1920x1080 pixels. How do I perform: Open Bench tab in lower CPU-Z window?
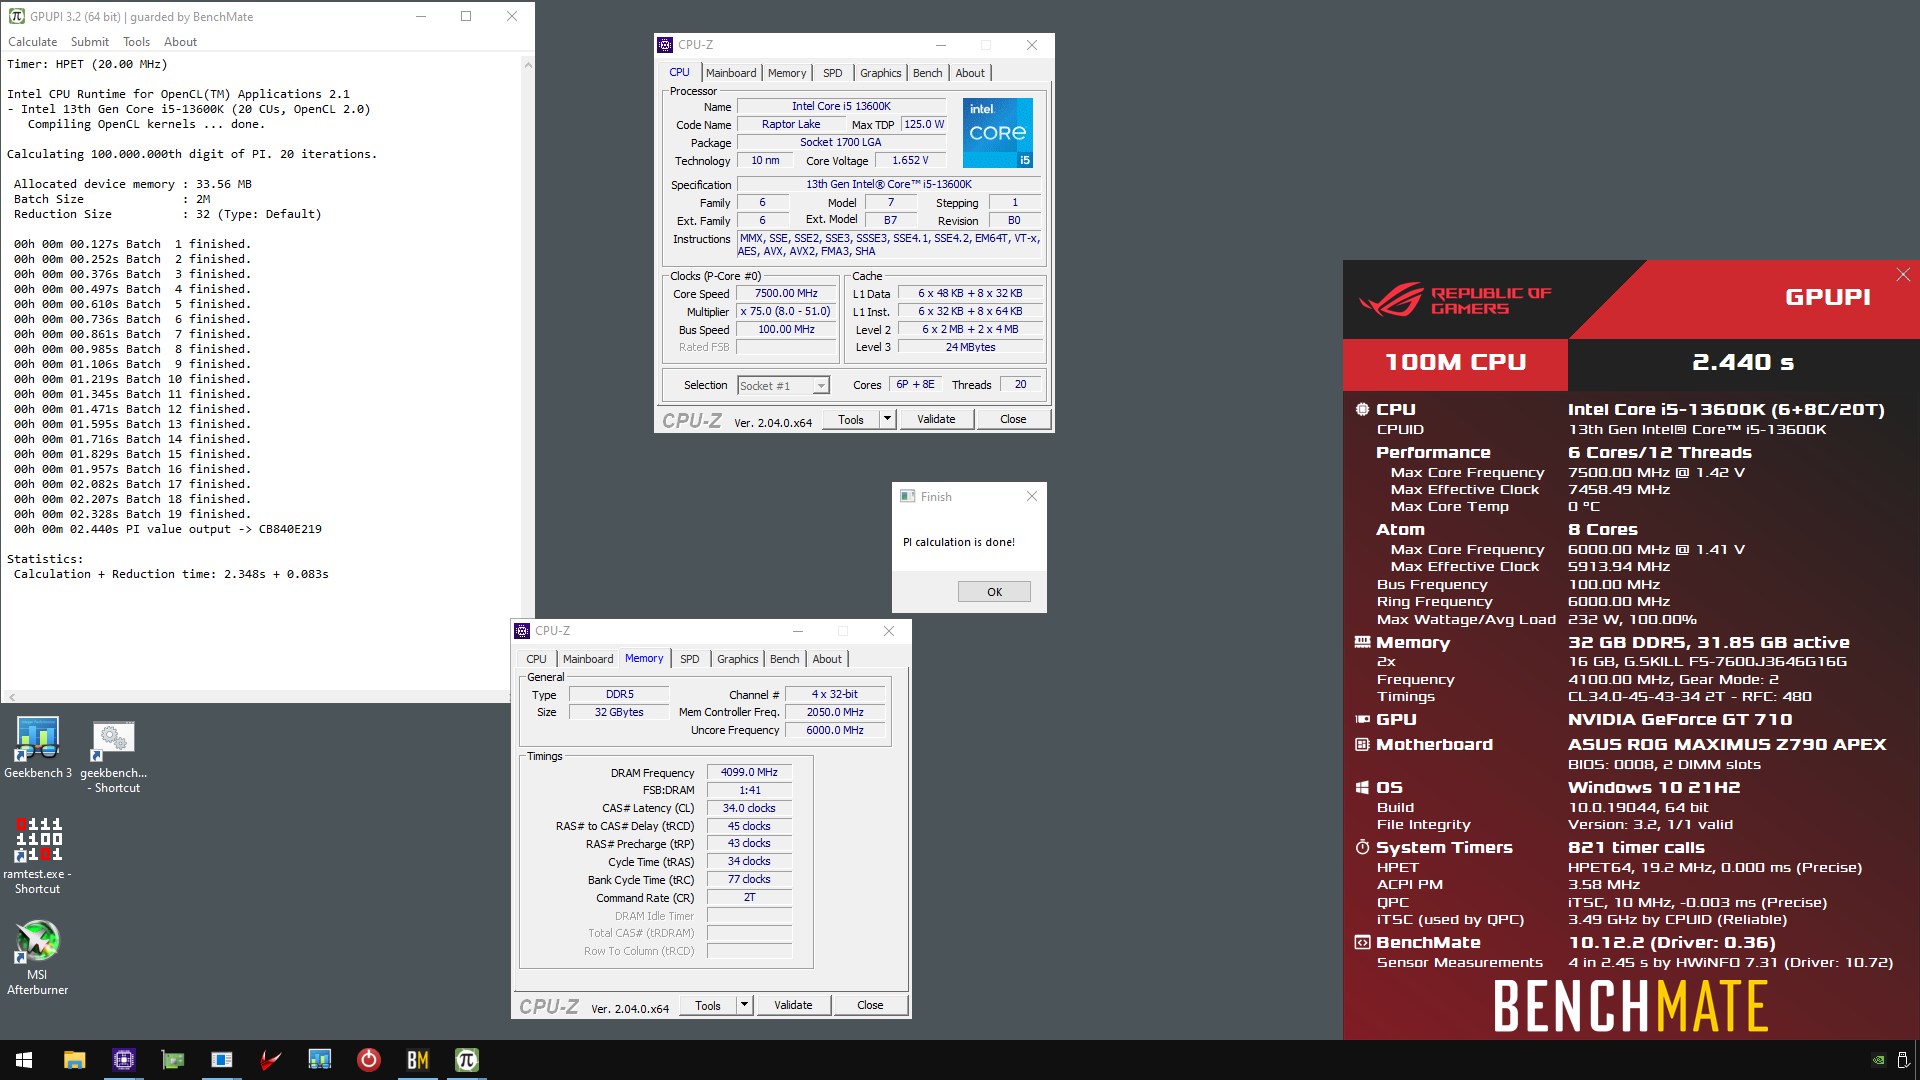tap(784, 659)
